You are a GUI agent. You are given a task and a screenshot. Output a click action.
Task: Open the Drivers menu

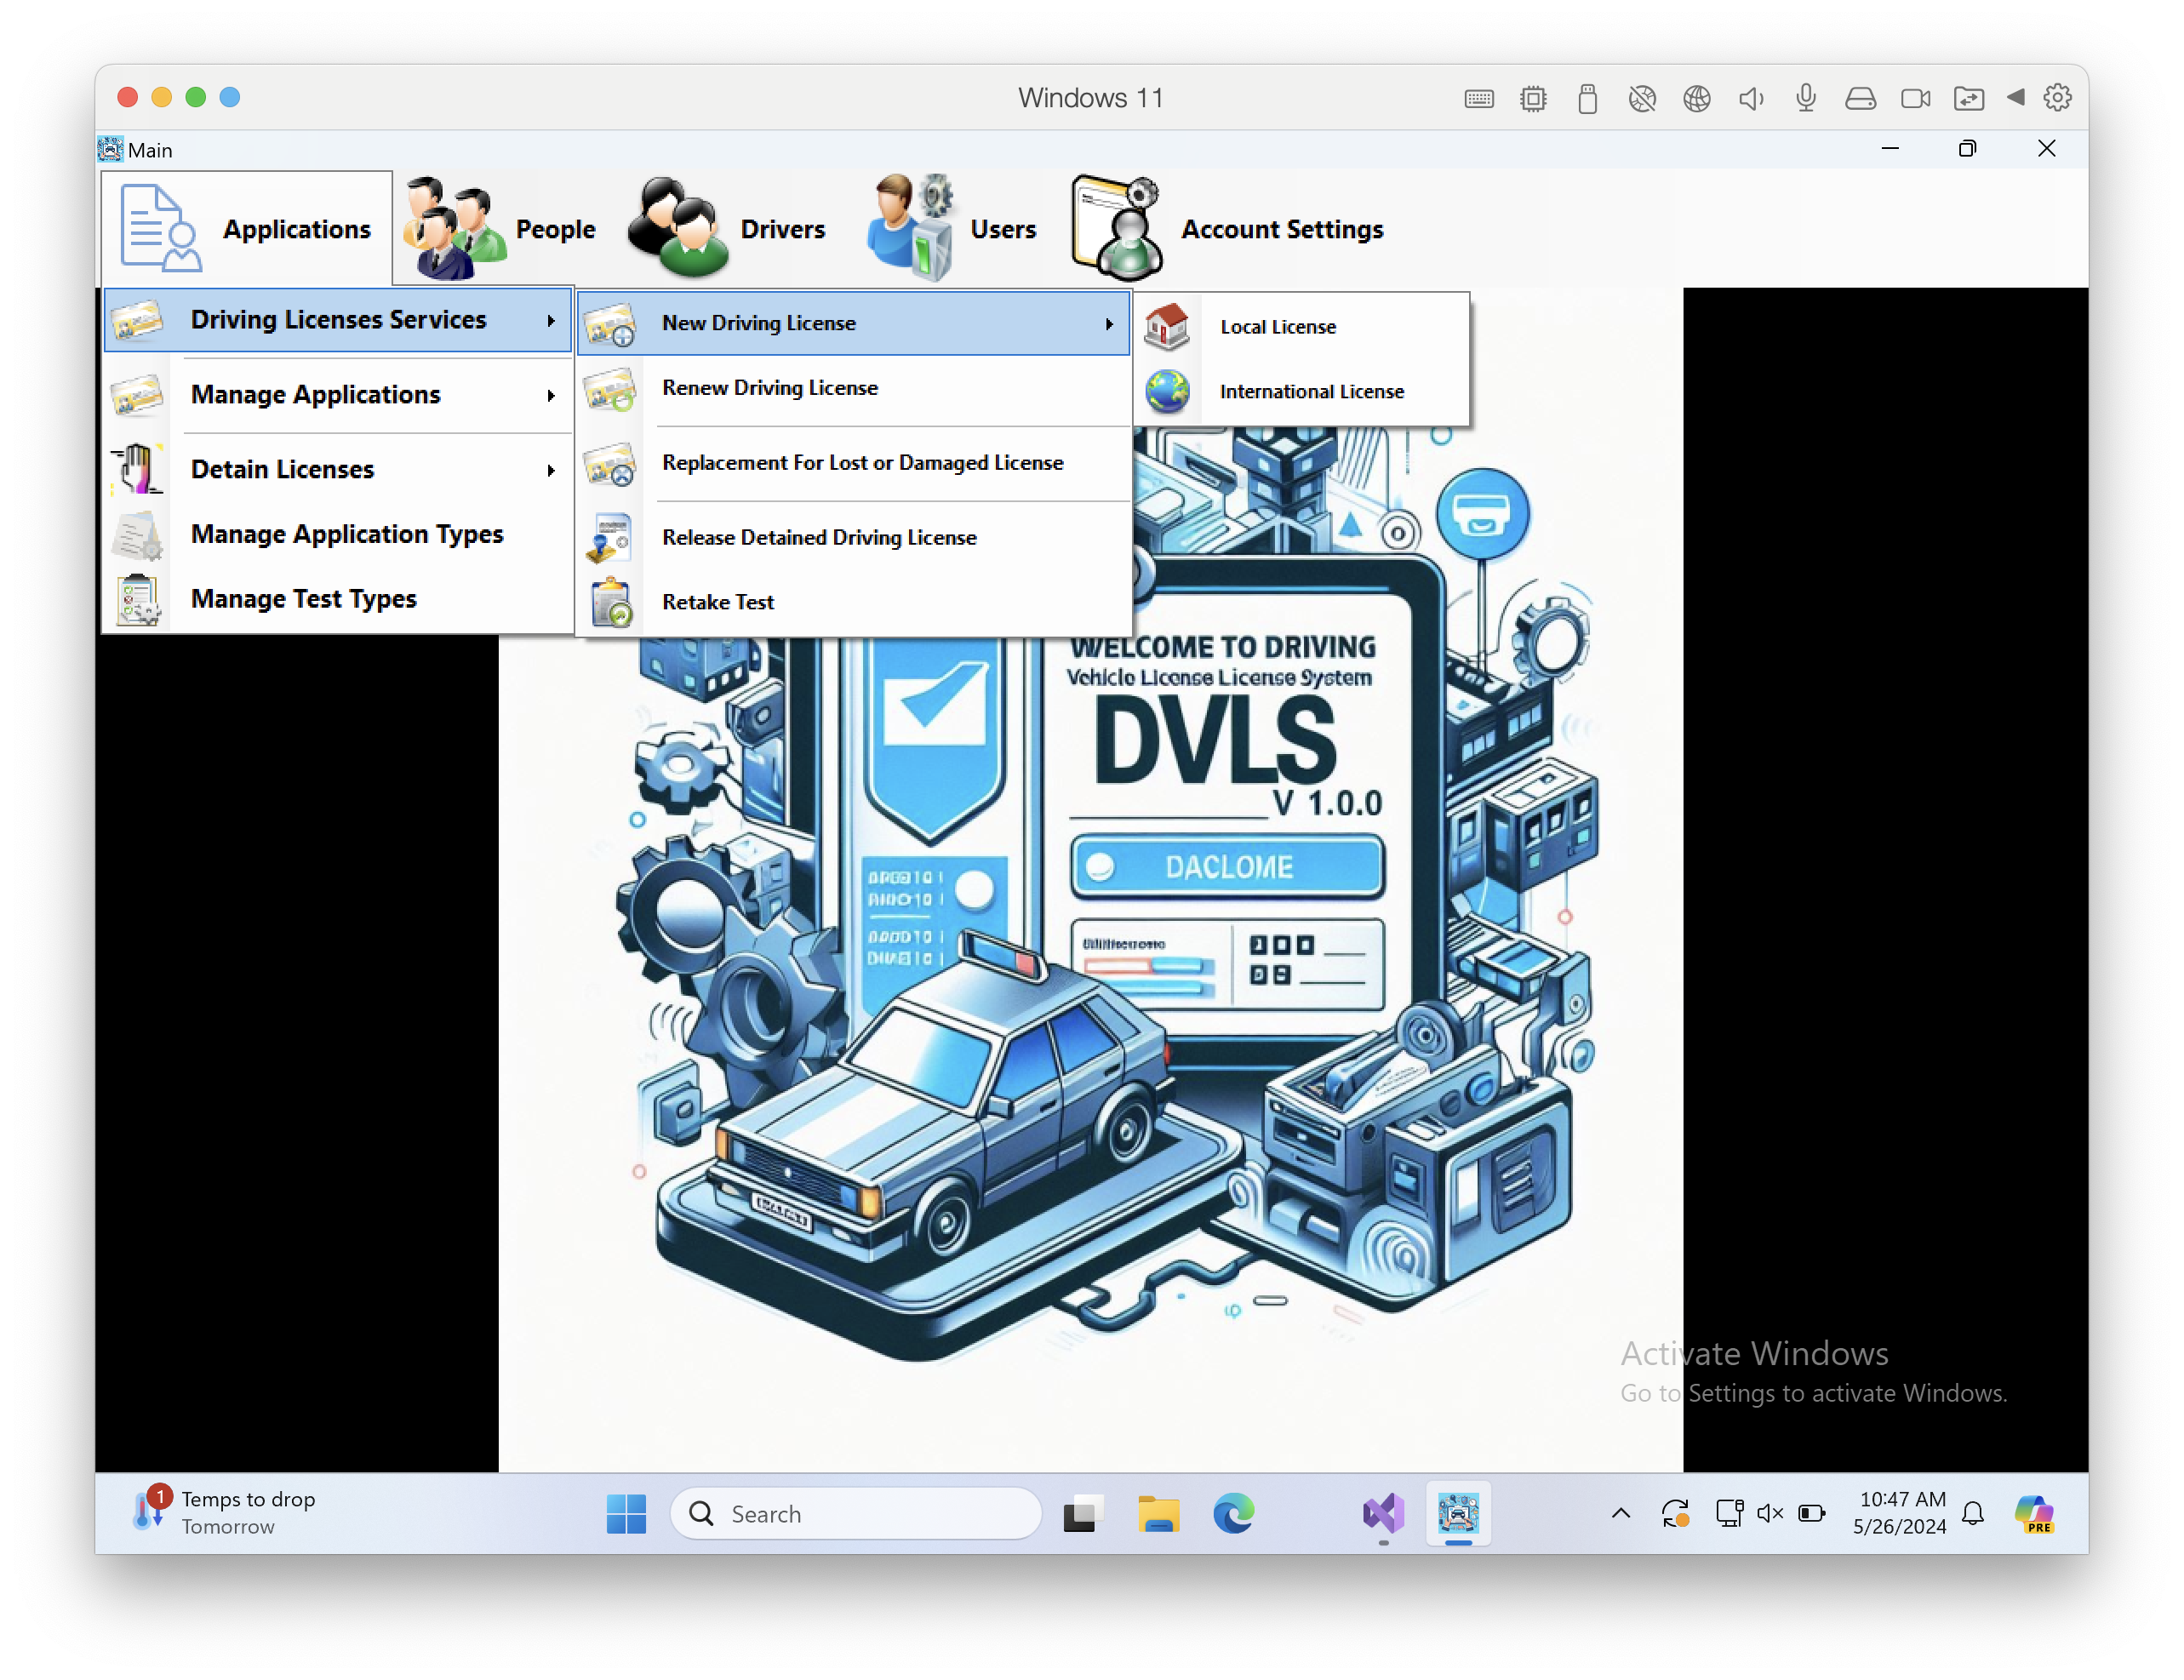pyautogui.click(x=728, y=229)
